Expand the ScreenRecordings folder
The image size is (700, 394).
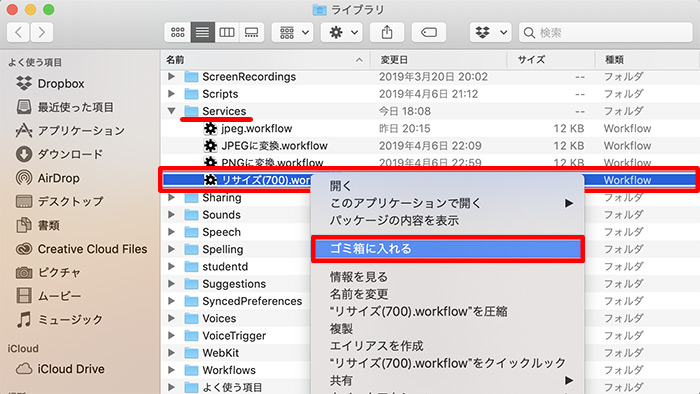(x=171, y=76)
